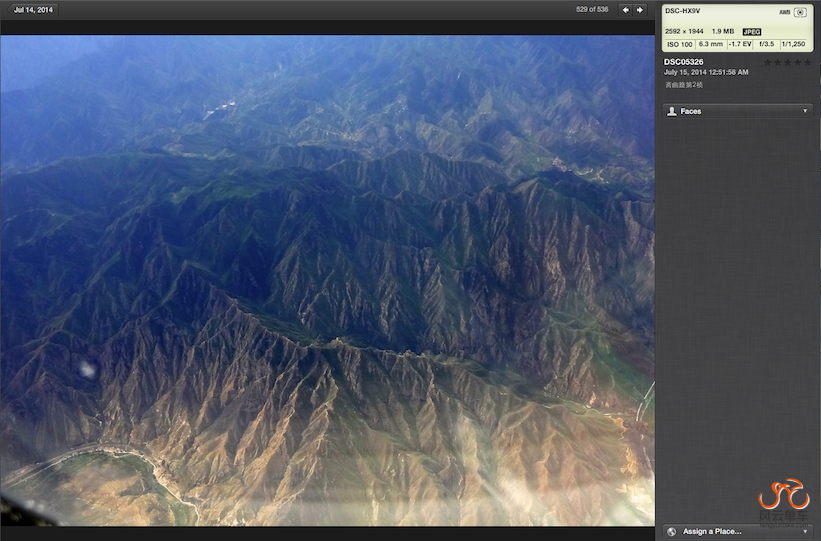The width and height of the screenshot is (821, 541).
Task: Click the JPEG format badge
Action: (751, 31)
